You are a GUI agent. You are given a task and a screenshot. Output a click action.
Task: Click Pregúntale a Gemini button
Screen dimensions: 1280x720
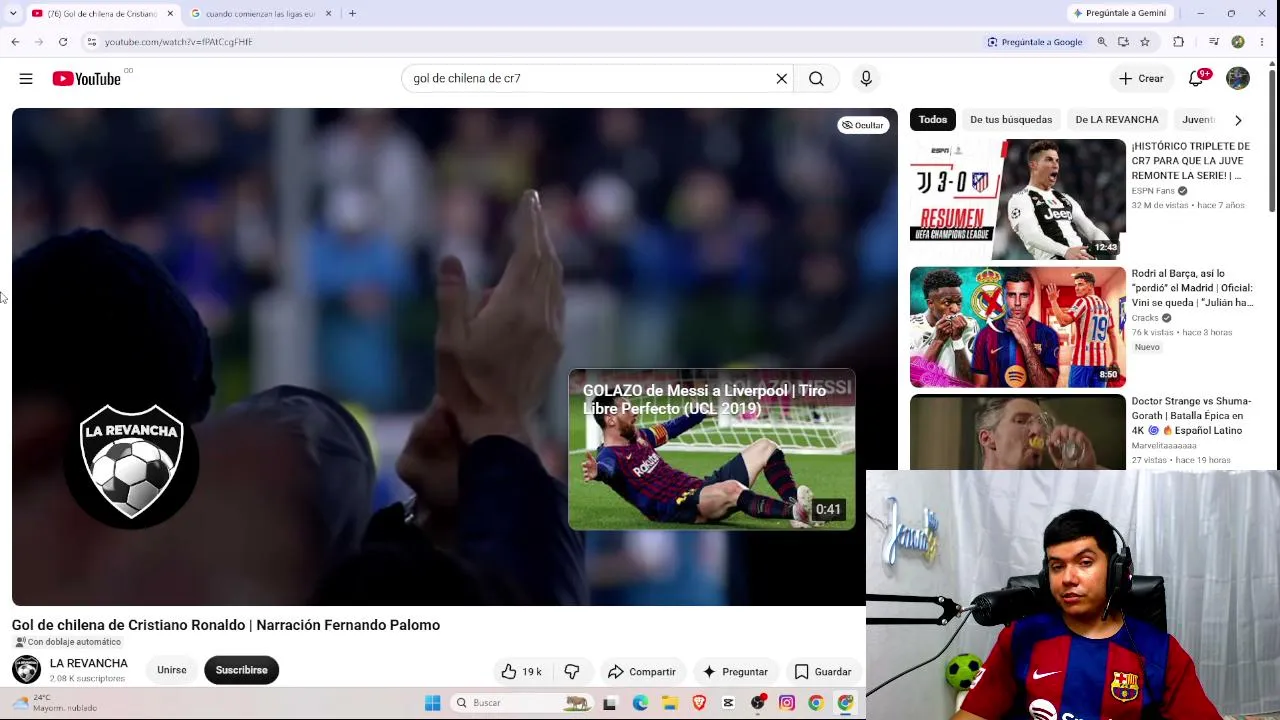tap(1118, 14)
